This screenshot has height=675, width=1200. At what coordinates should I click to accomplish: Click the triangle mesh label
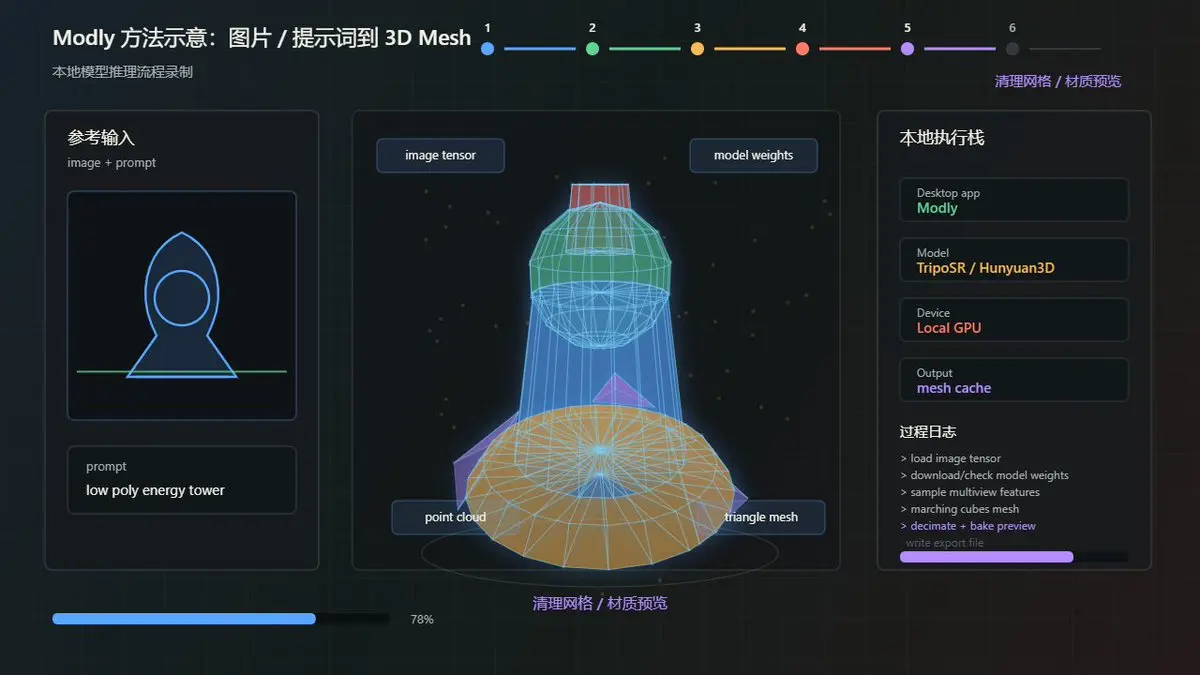761,517
